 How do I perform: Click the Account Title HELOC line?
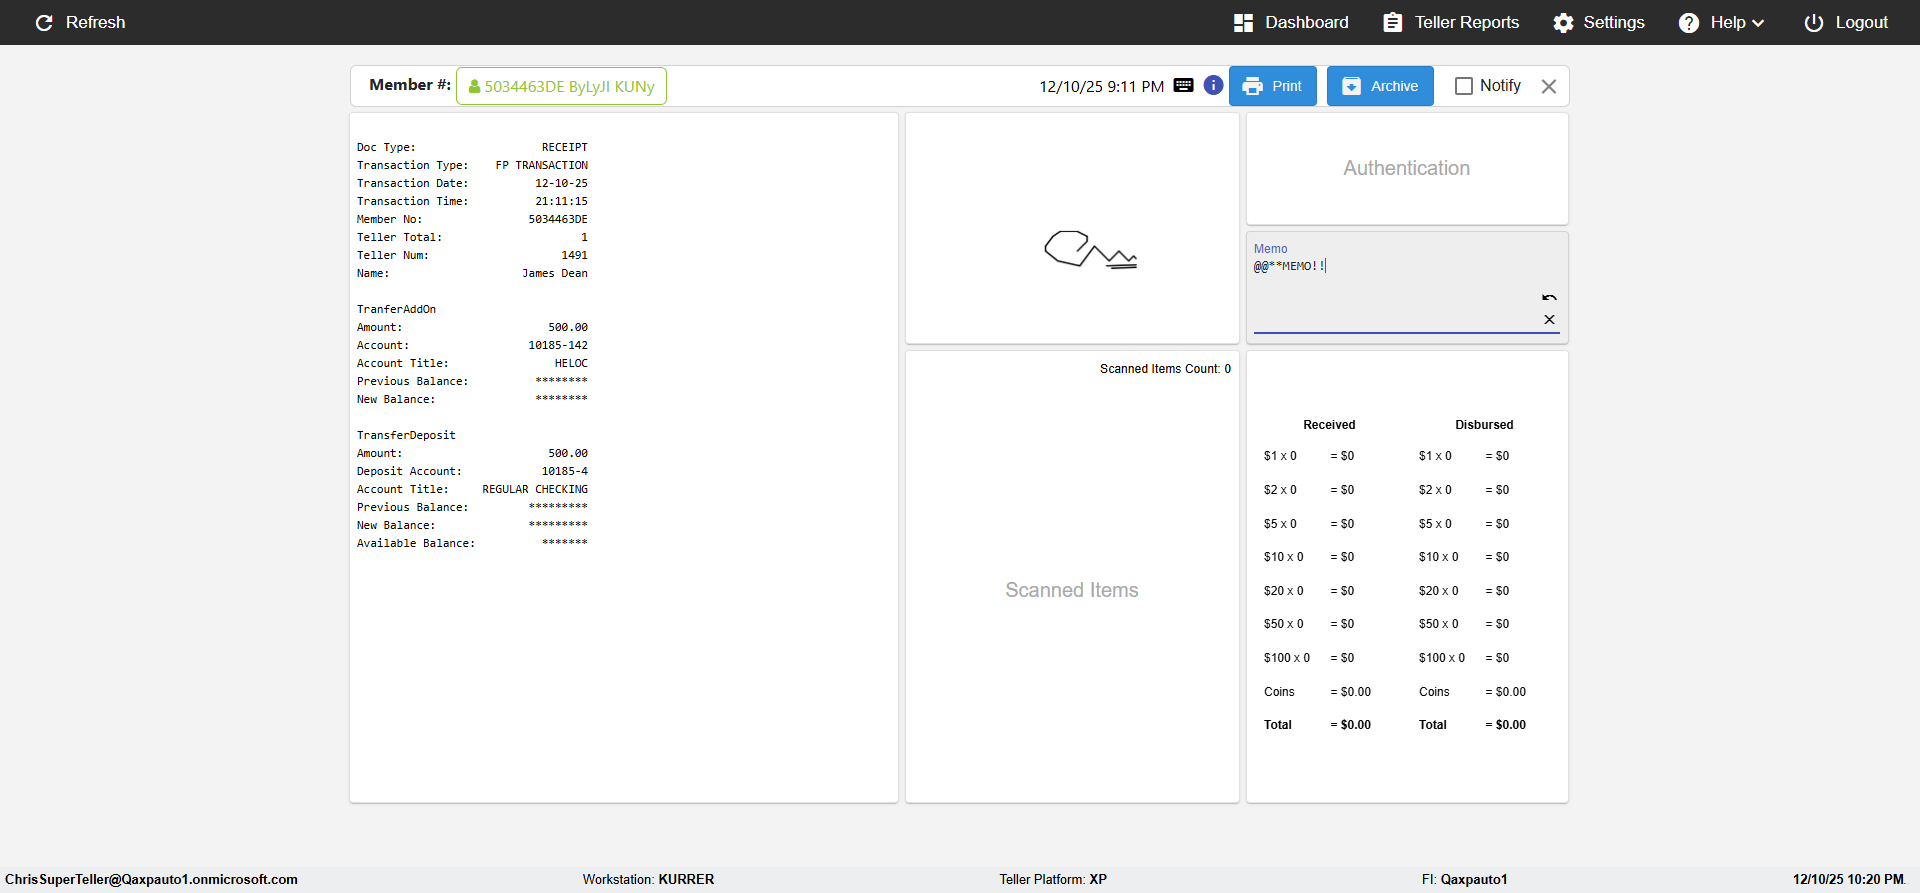(472, 363)
